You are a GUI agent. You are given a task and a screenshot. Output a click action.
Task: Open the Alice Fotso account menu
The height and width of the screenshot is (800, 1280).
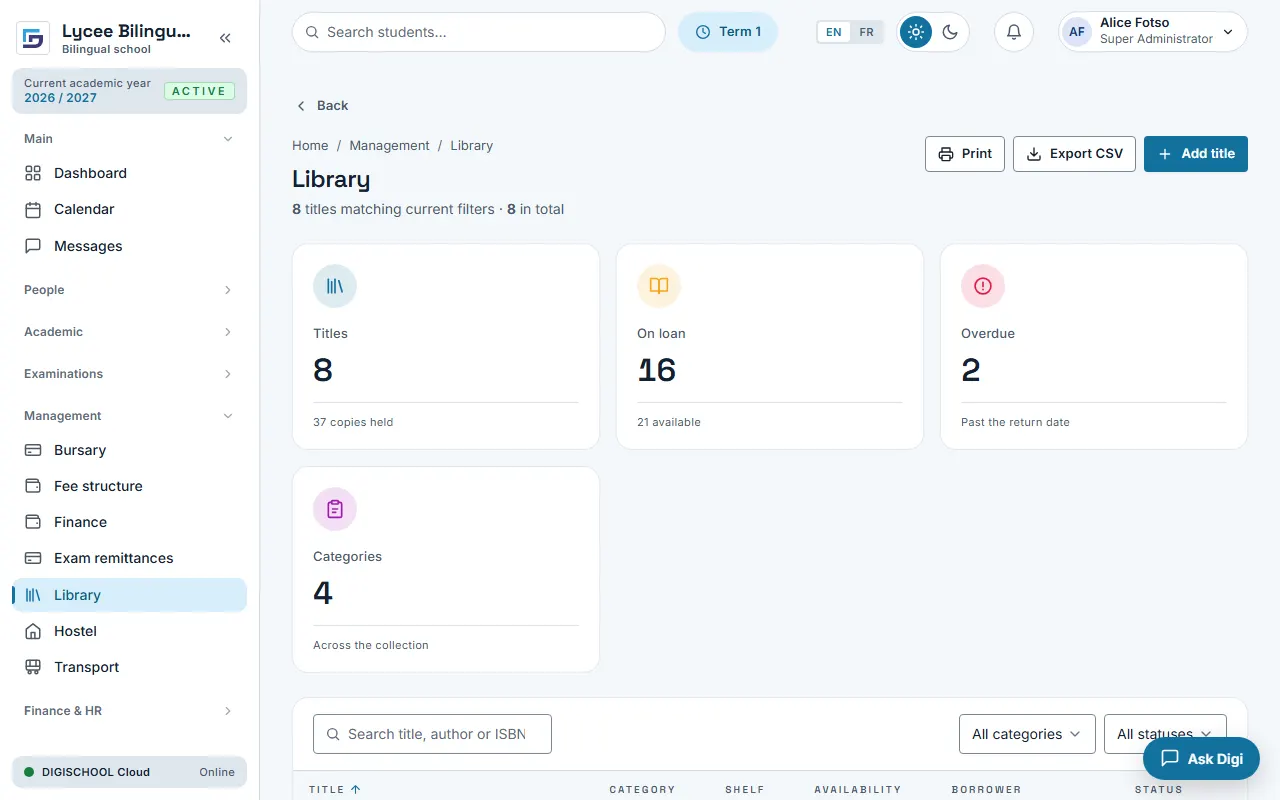[x=1153, y=32]
